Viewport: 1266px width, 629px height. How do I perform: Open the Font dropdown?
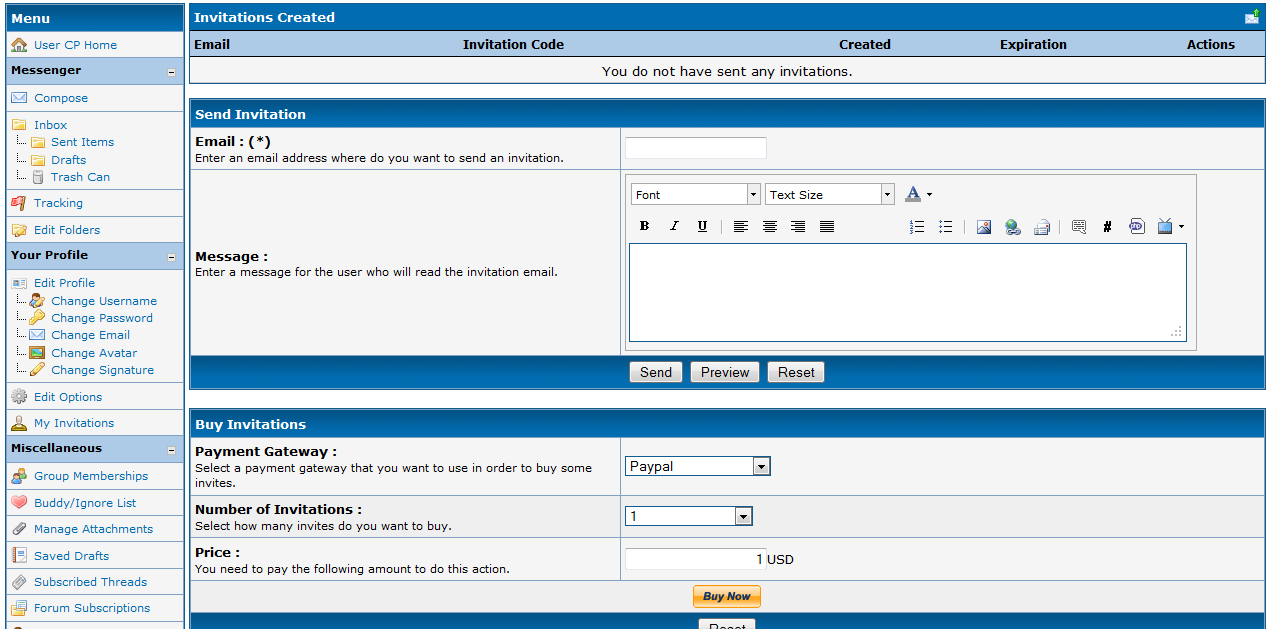tap(696, 195)
